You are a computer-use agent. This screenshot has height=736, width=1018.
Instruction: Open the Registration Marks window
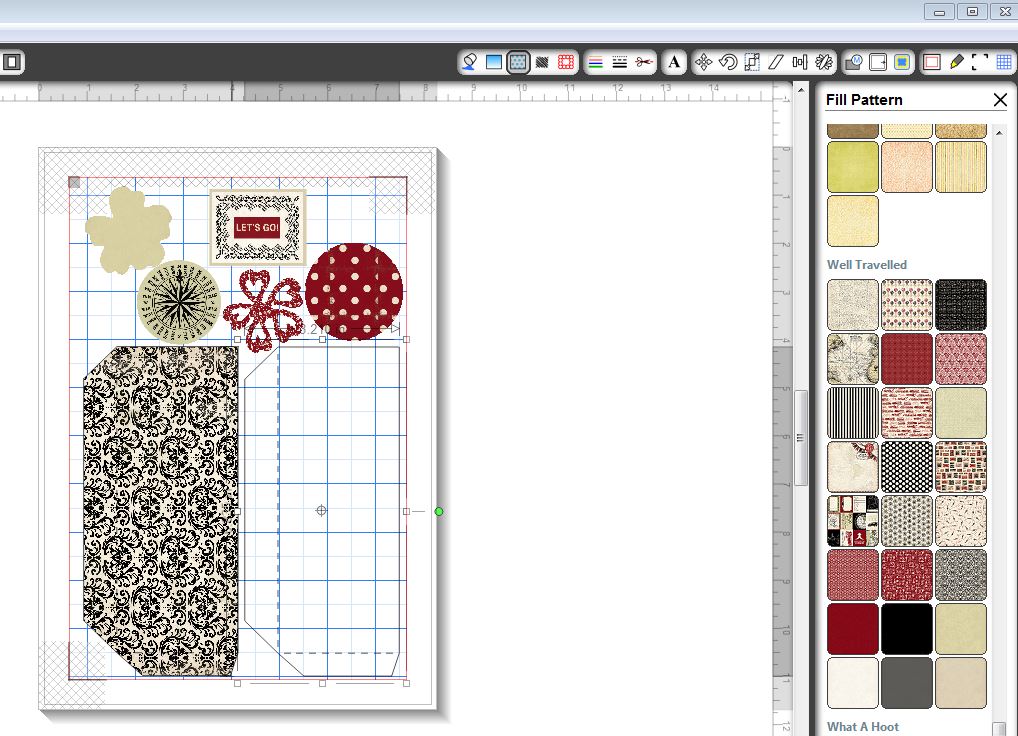(980, 62)
